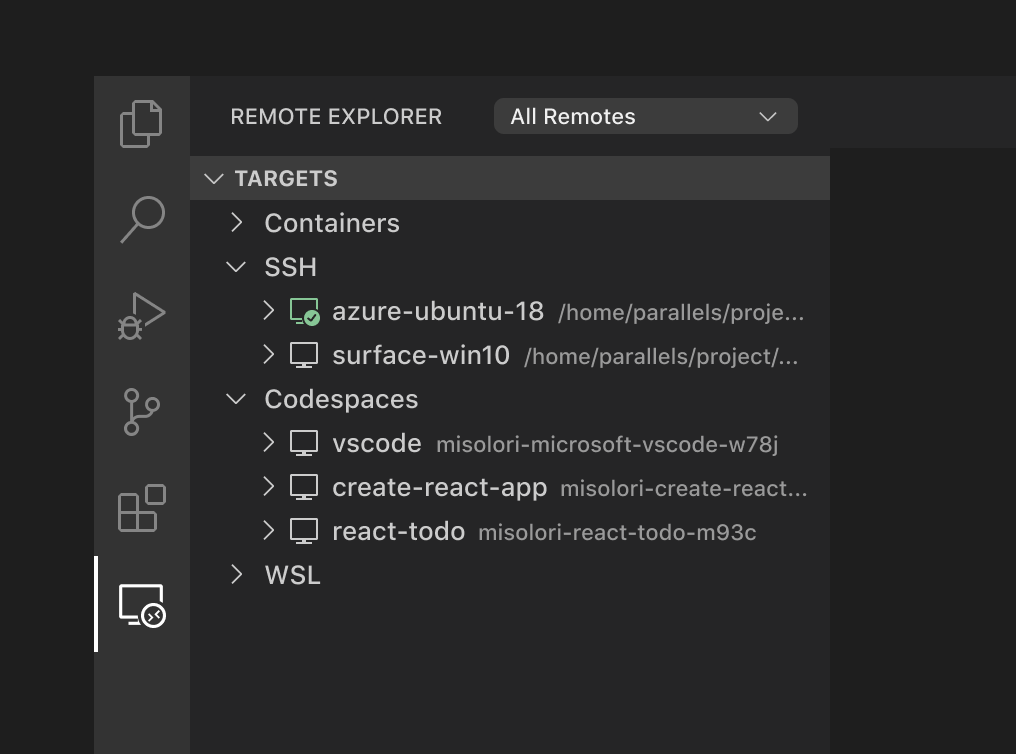This screenshot has height=754, width=1016.
Task: Select the Remote Explorer activity bar icon
Action: tap(141, 605)
